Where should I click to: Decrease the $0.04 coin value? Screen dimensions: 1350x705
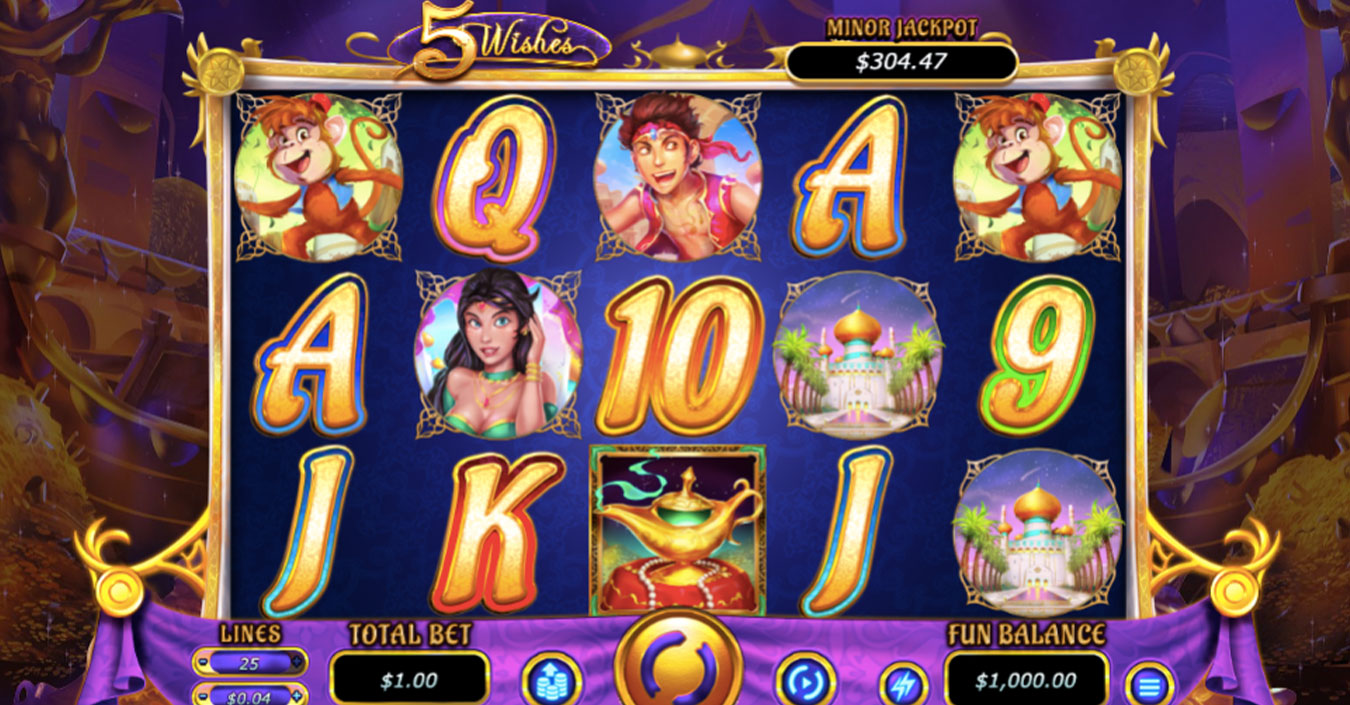coord(202,694)
